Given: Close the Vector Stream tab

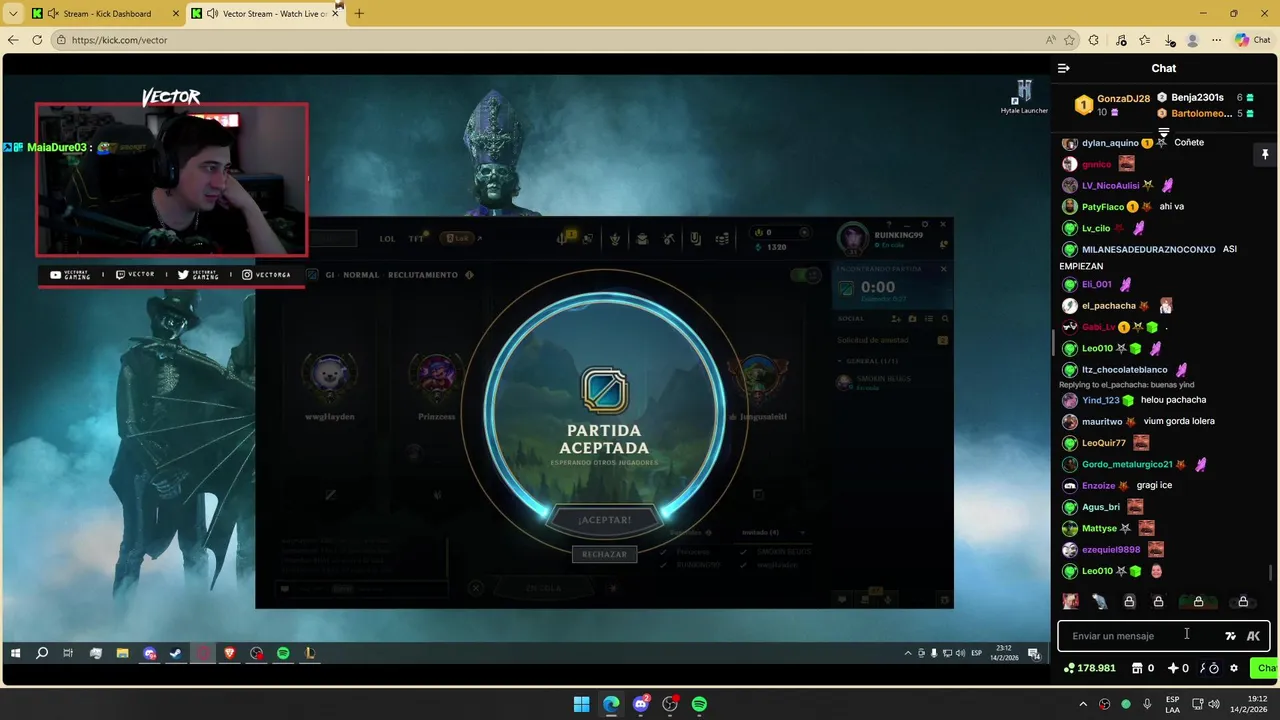Looking at the screenshot, I should coord(336,14).
